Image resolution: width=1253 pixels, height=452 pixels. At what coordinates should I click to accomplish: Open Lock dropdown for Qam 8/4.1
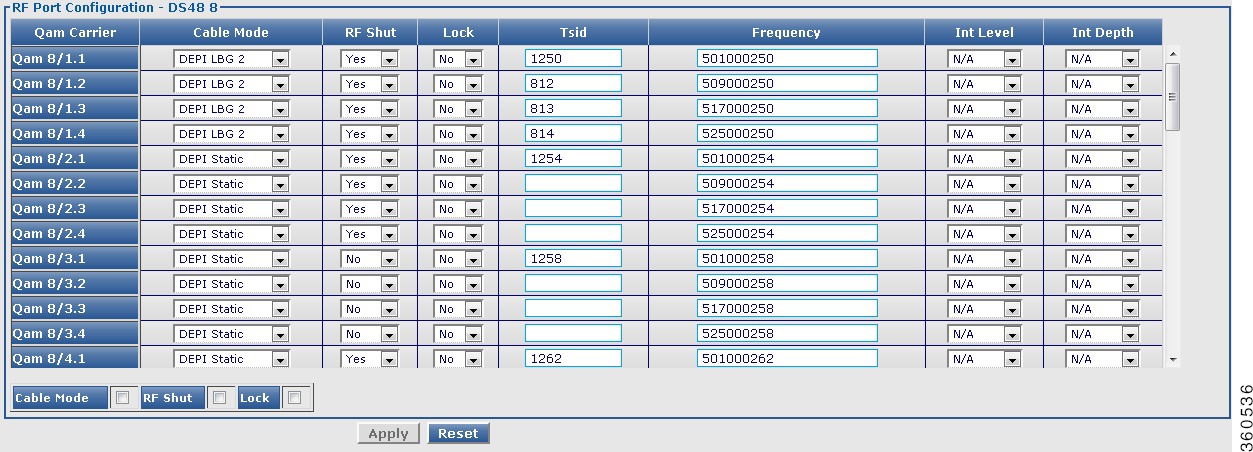(458, 359)
